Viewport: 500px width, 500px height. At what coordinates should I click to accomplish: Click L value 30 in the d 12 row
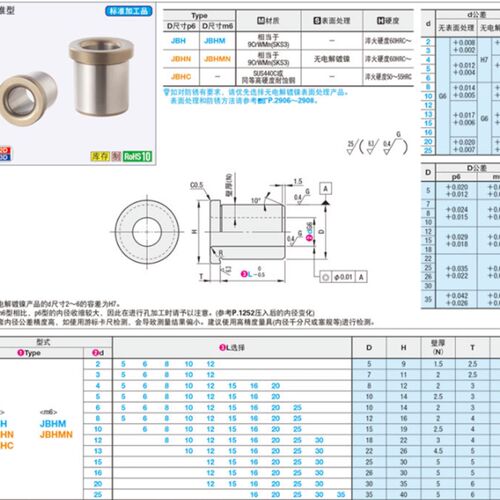319,440
